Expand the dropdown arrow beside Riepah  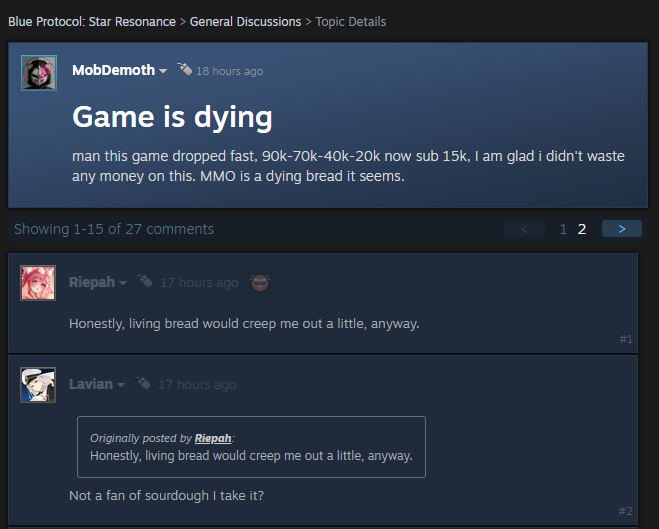pyautogui.click(x=123, y=283)
